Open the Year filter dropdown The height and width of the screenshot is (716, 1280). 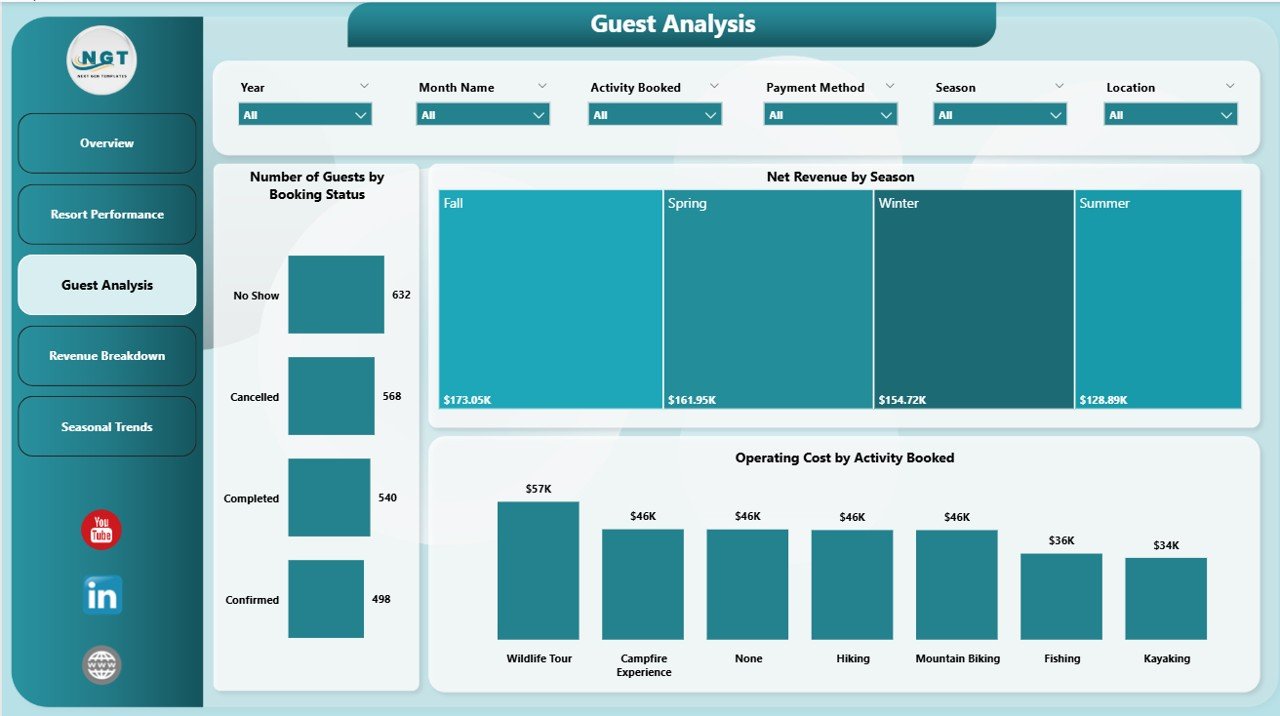tap(305, 115)
